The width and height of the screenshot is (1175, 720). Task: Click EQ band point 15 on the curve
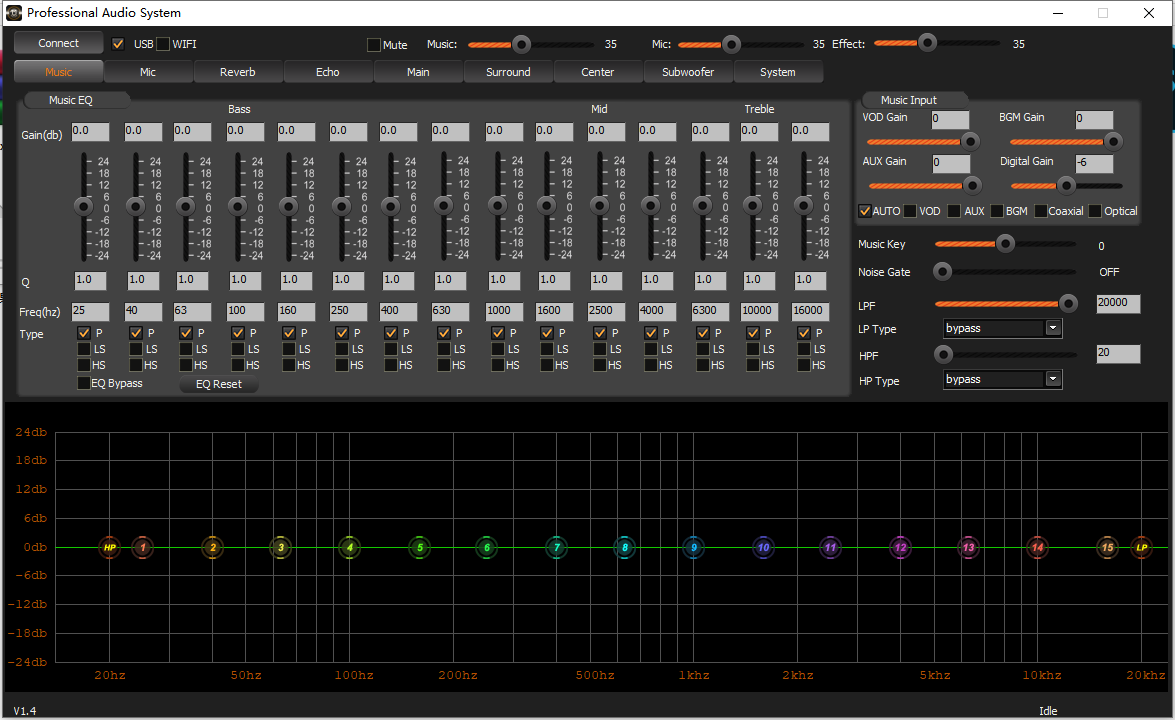1106,548
